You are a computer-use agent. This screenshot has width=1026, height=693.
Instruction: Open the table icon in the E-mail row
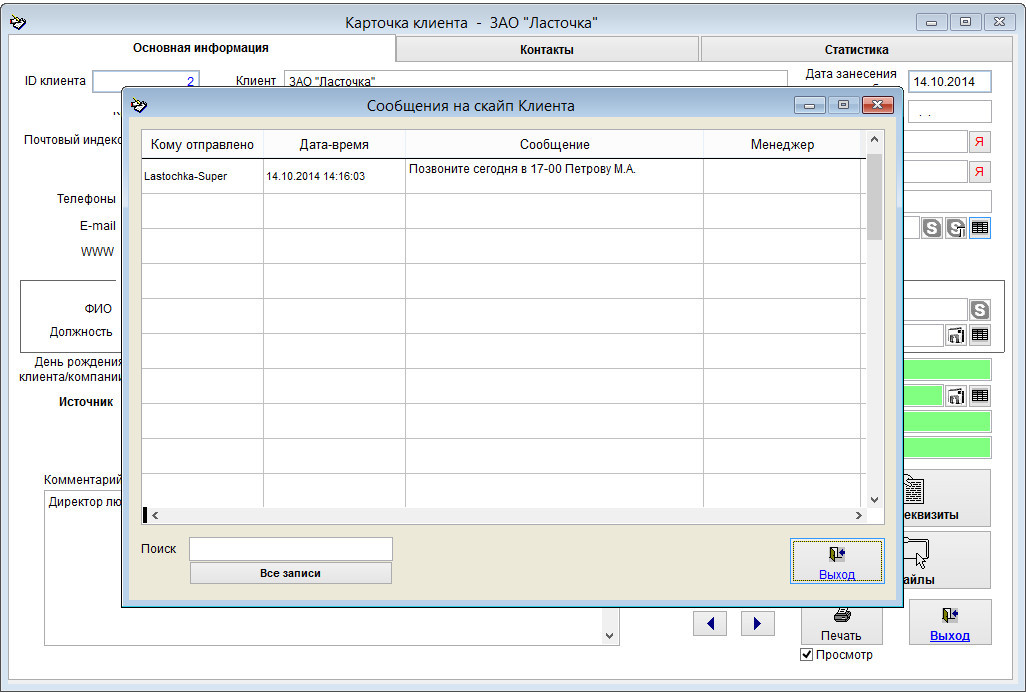coord(980,228)
